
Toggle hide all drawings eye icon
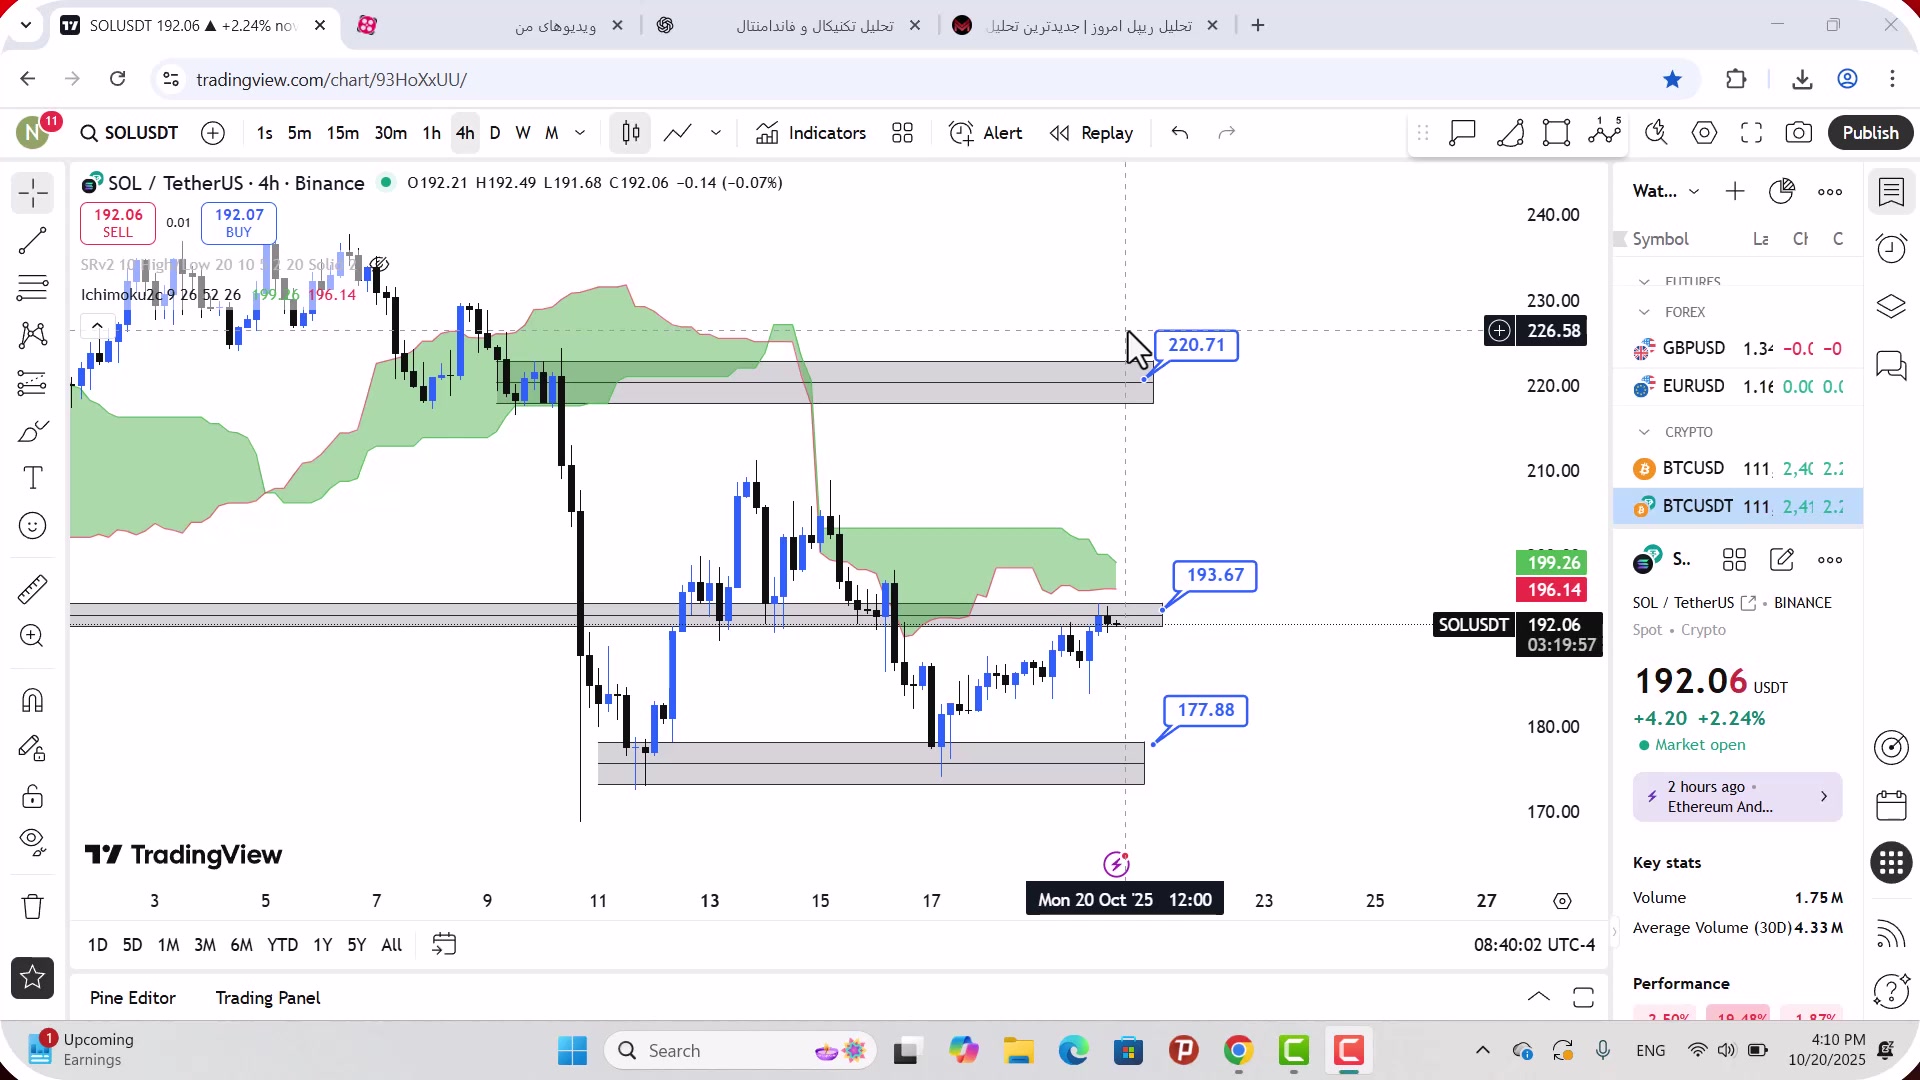pos(32,843)
